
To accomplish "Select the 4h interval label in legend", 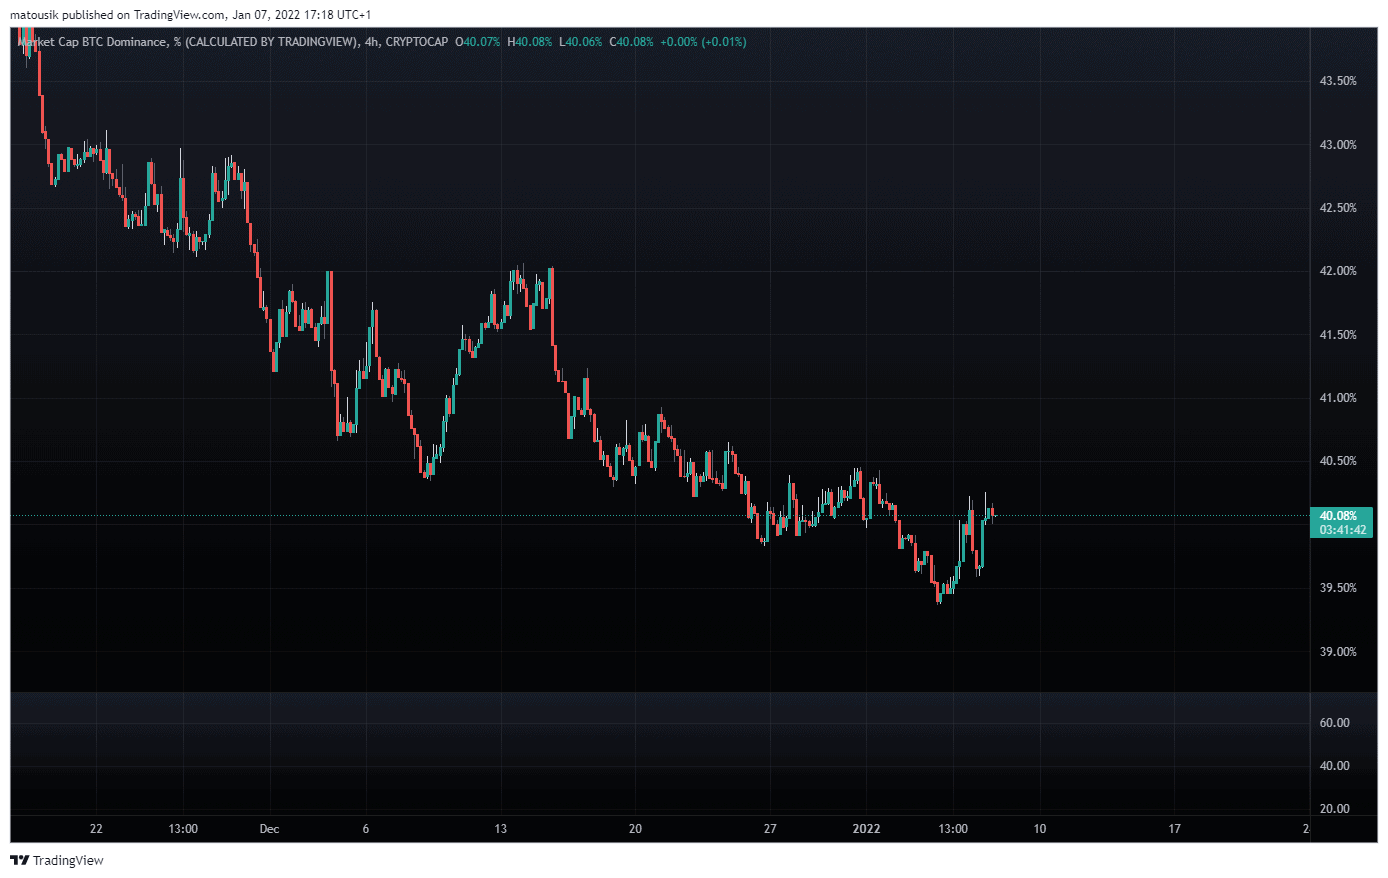I will pos(371,42).
